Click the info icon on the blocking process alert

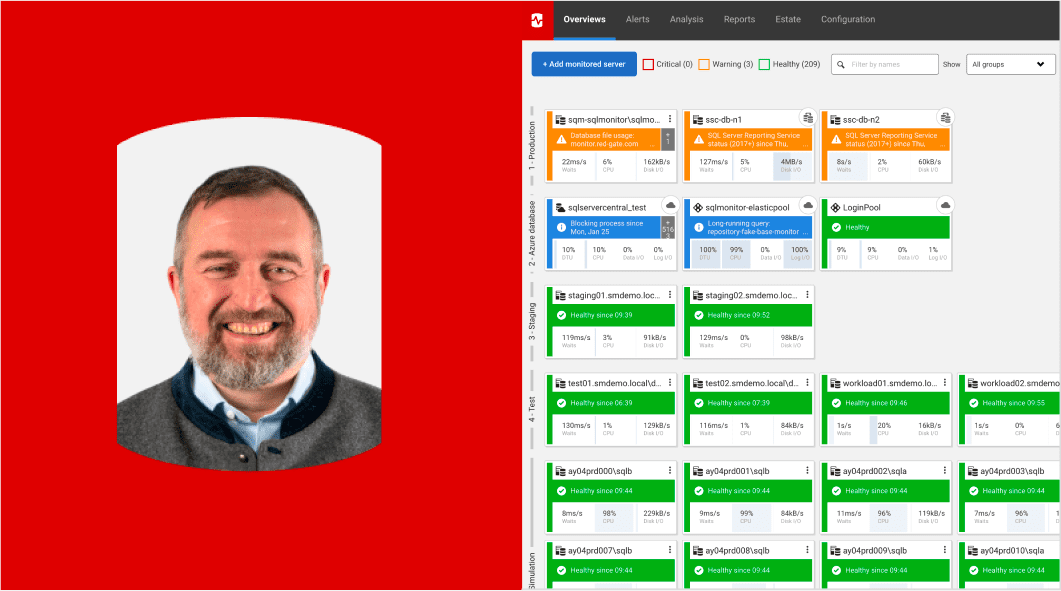(x=560, y=225)
